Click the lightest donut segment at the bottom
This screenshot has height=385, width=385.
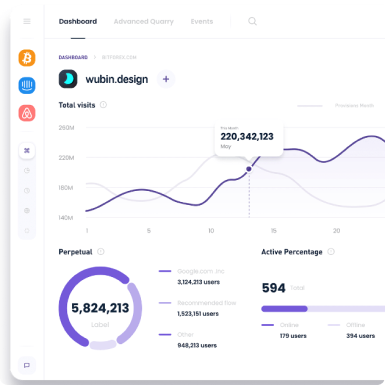coord(103,345)
